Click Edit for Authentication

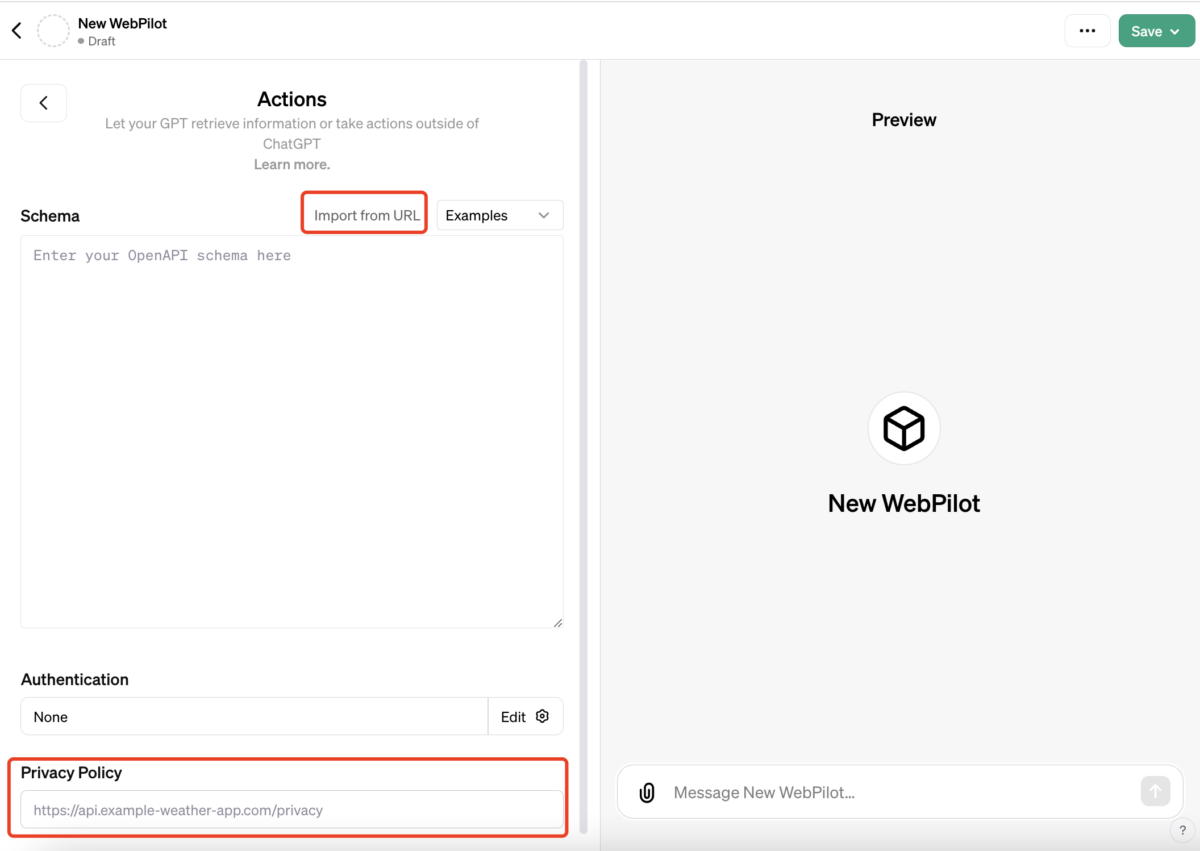pyautogui.click(x=513, y=716)
